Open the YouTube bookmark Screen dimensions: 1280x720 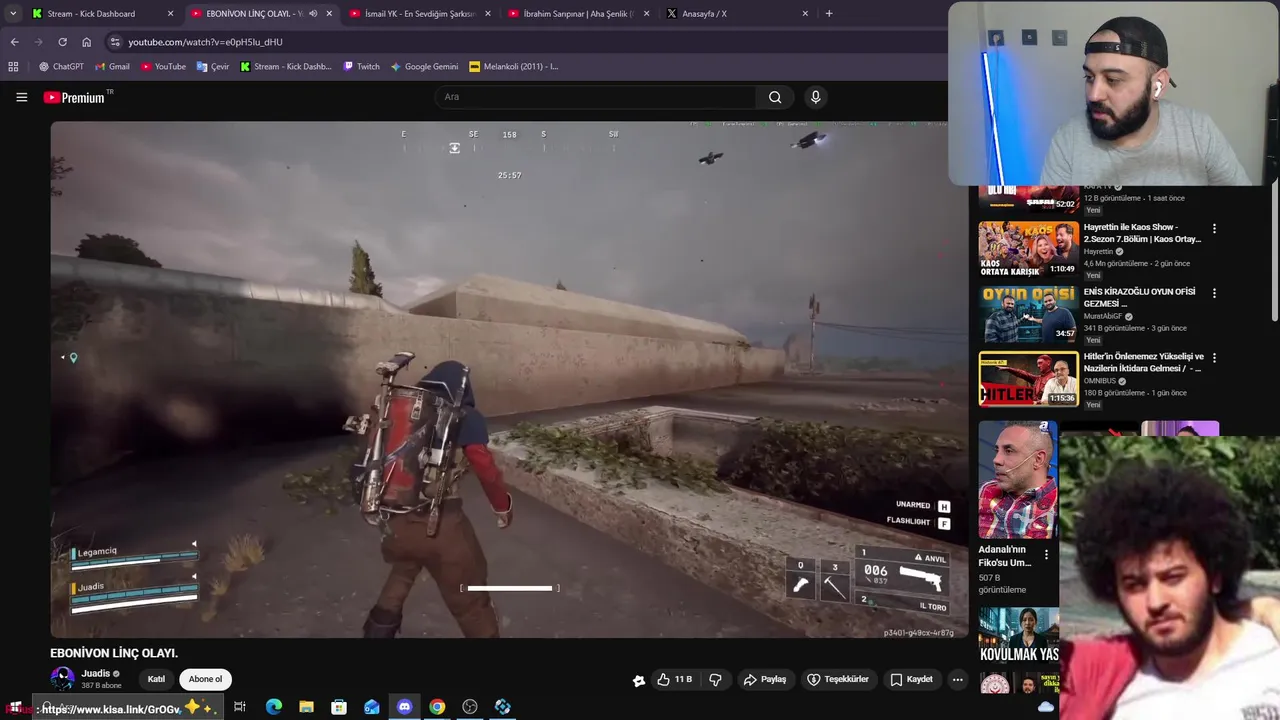pos(163,67)
